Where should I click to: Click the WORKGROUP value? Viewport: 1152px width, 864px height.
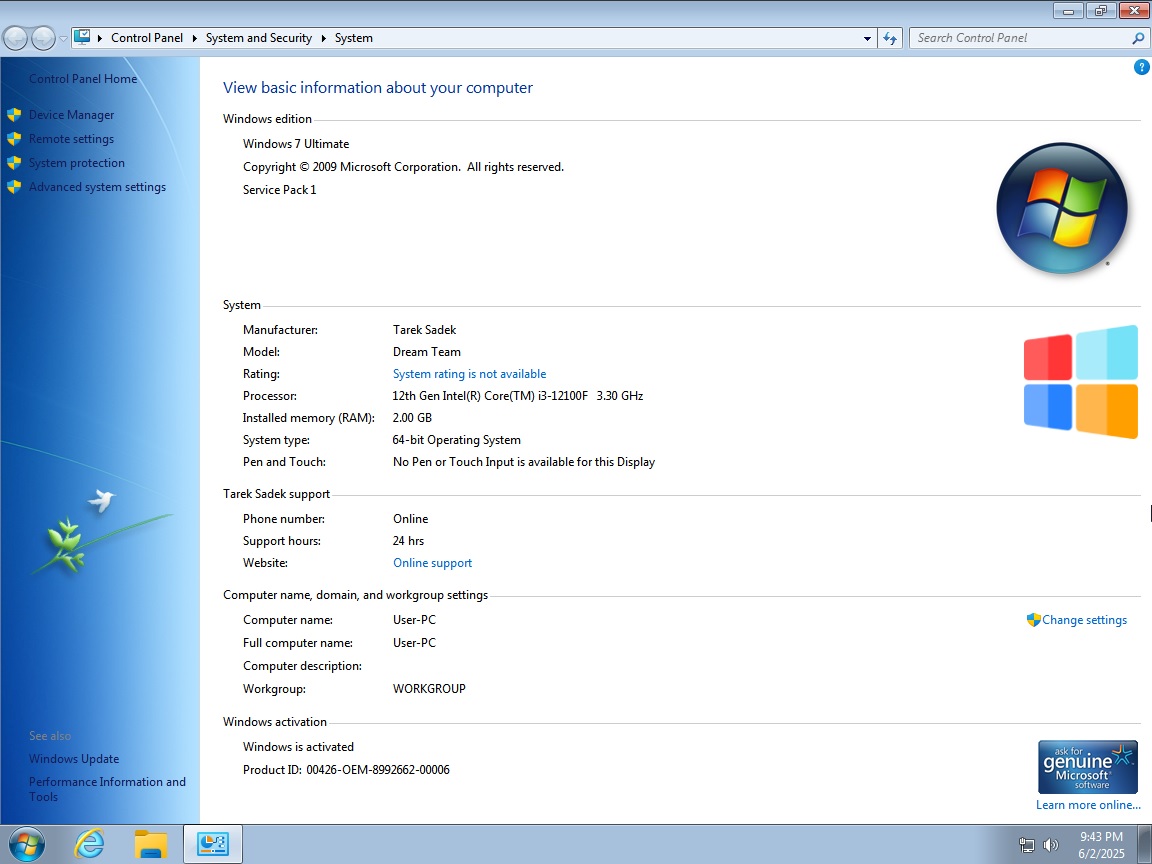coord(429,689)
